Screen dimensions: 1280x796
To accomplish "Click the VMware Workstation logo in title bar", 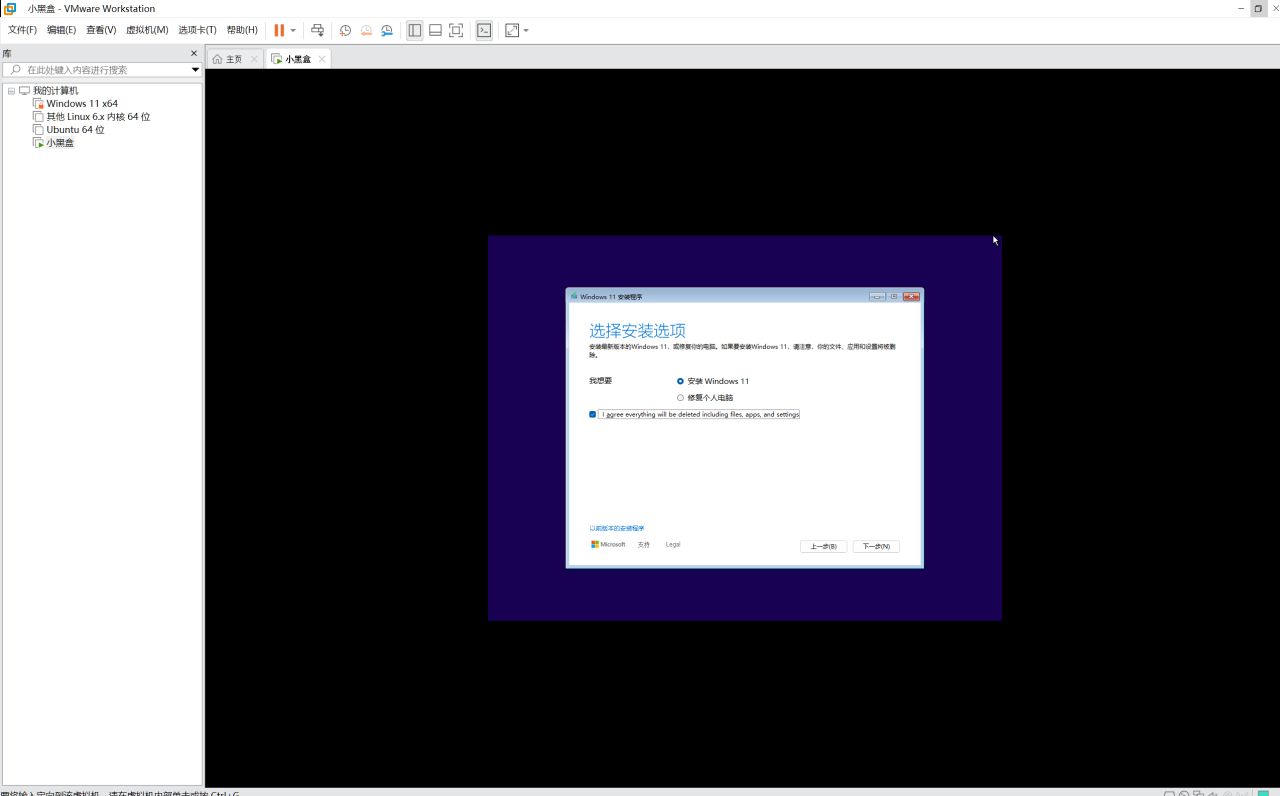I will click(x=10, y=8).
